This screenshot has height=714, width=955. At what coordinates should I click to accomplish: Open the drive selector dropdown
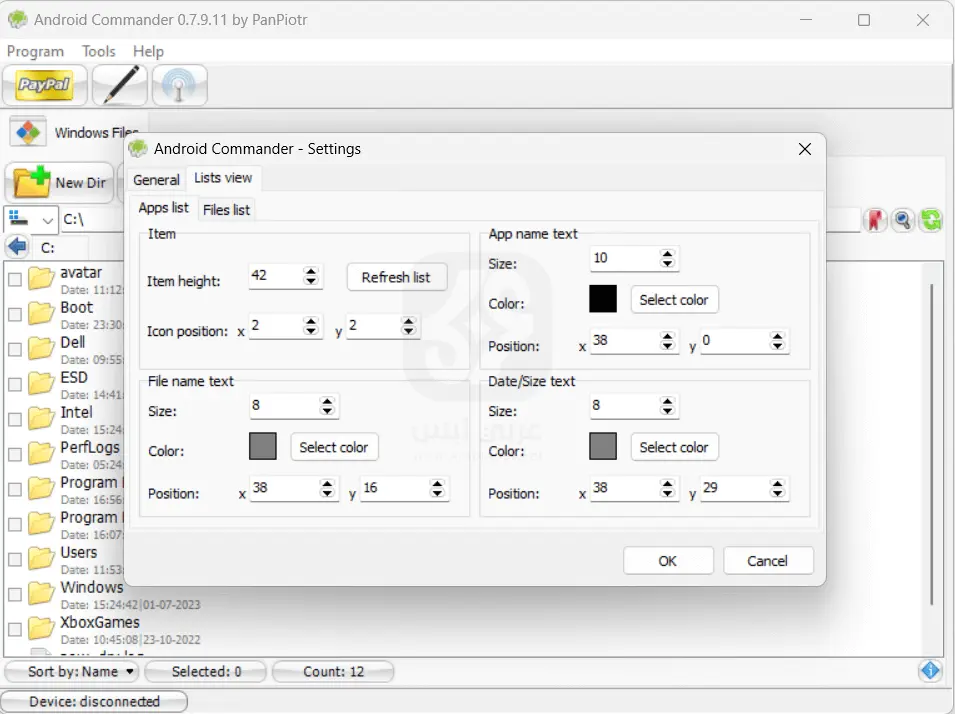31,219
